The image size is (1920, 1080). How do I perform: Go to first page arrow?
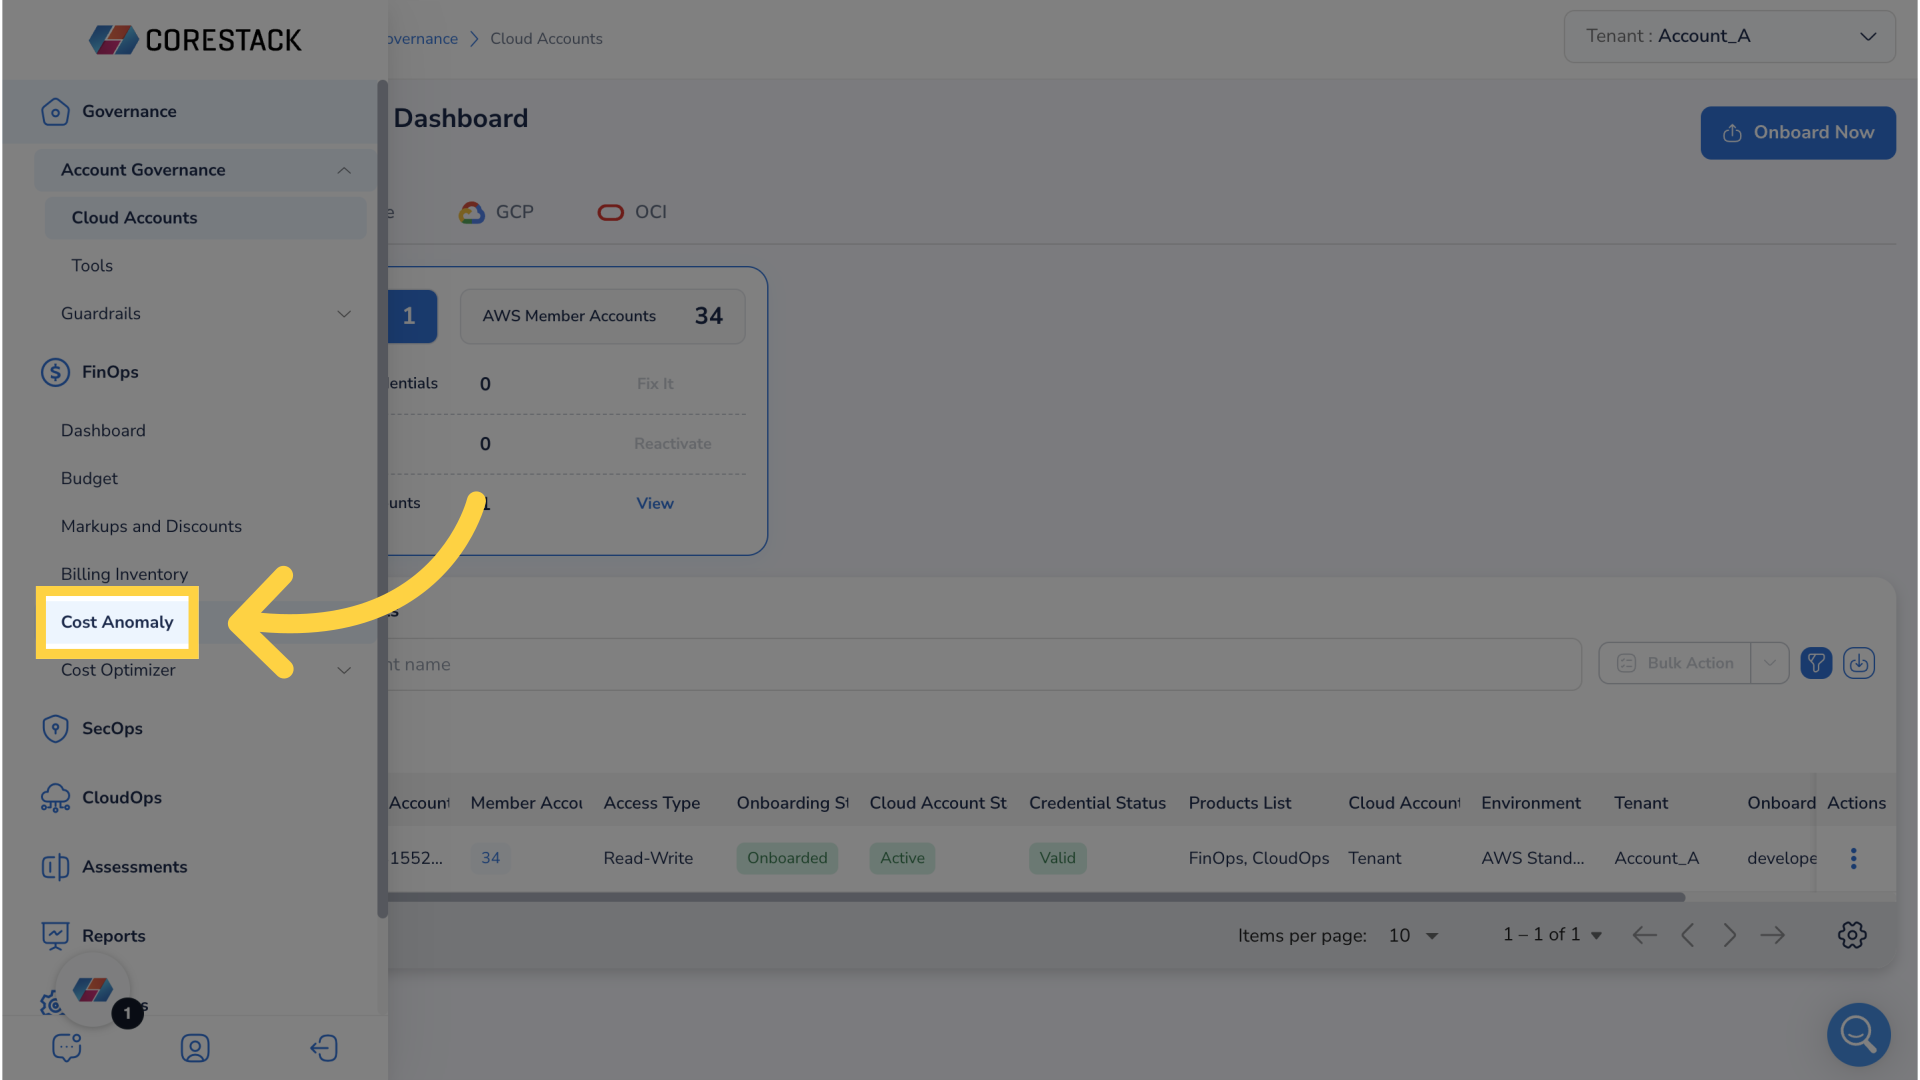tap(1644, 935)
